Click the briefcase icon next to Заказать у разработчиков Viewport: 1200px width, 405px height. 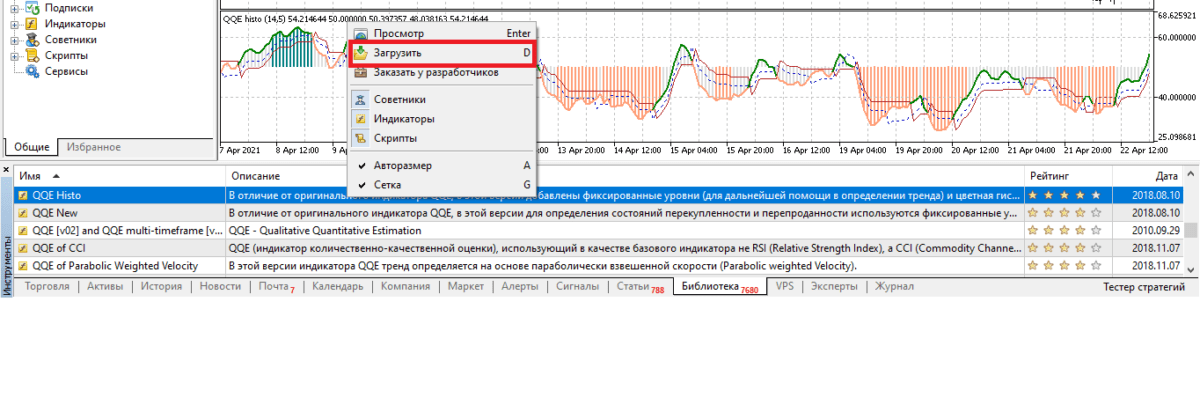[361, 72]
